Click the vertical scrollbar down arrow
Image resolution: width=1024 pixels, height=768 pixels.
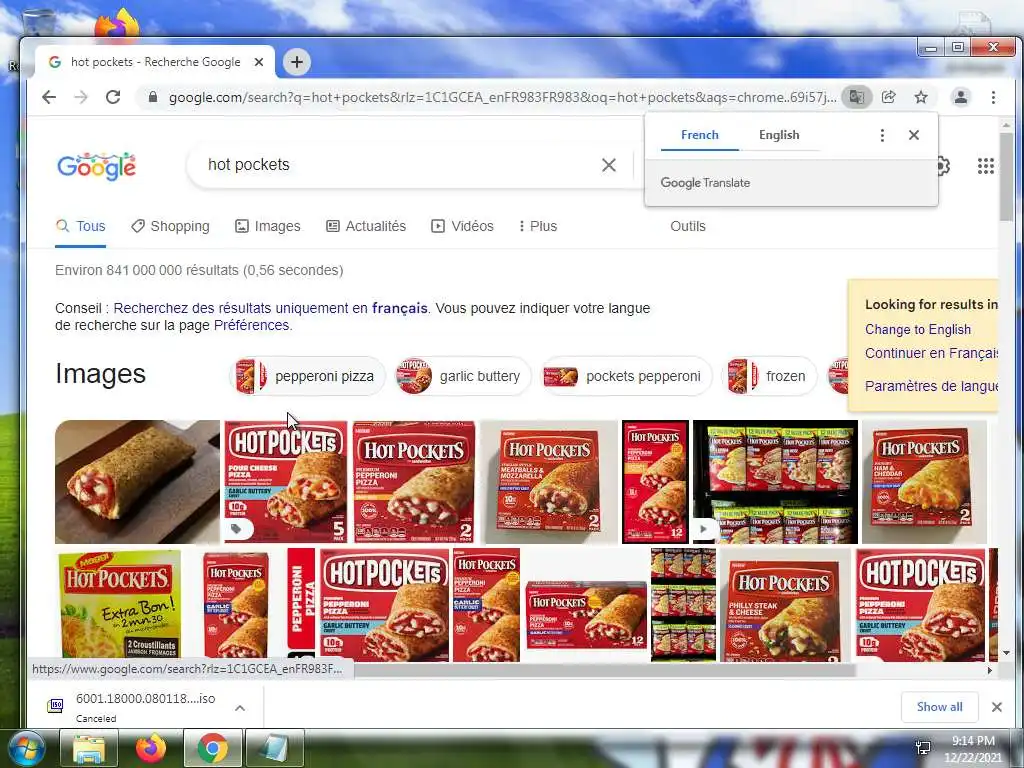[1006, 653]
